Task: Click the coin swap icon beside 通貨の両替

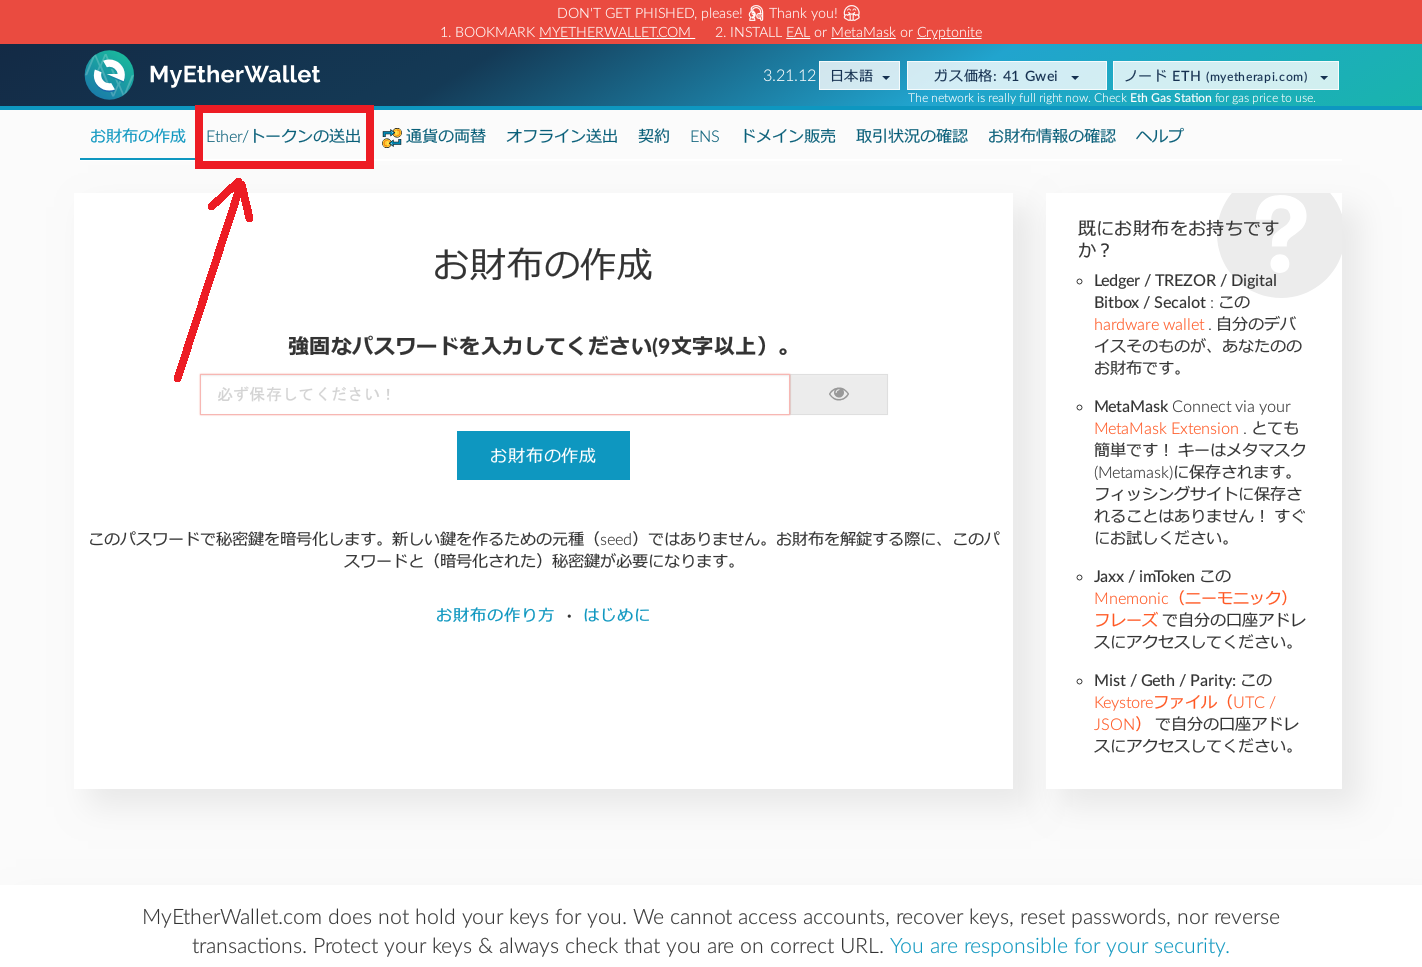Action: click(391, 135)
